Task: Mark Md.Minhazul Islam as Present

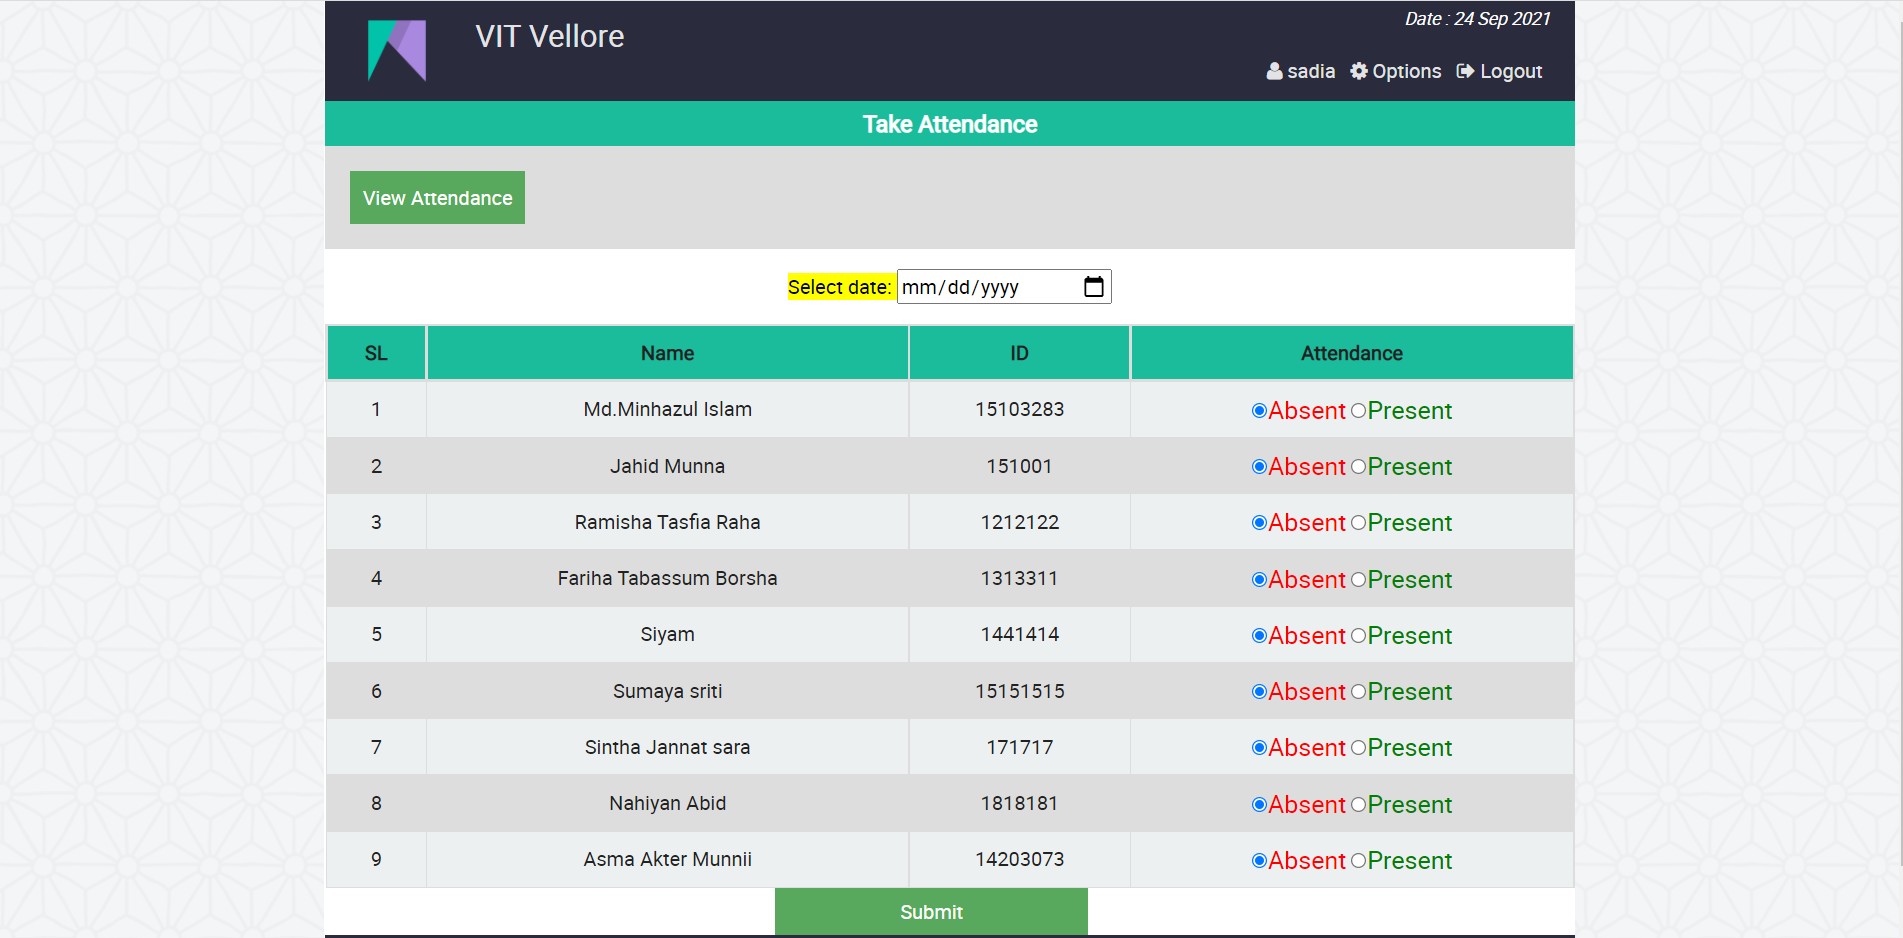Action: coord(1358,411)
